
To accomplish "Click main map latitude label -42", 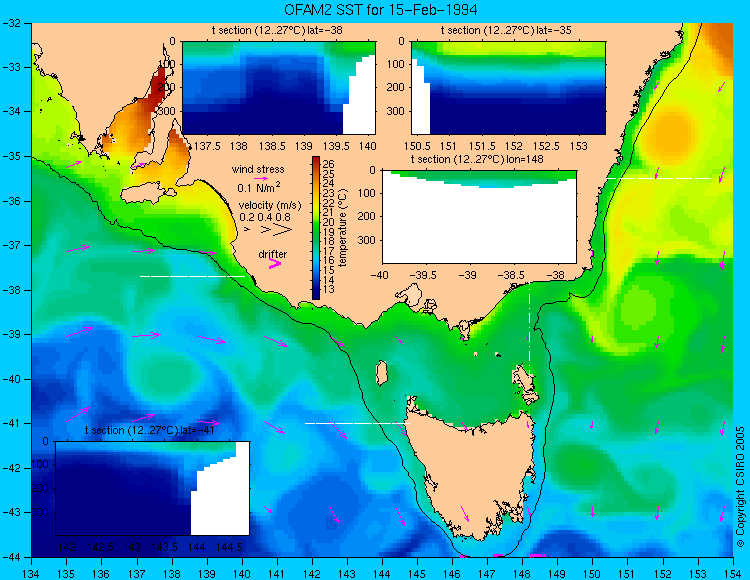I will point(11,469).
